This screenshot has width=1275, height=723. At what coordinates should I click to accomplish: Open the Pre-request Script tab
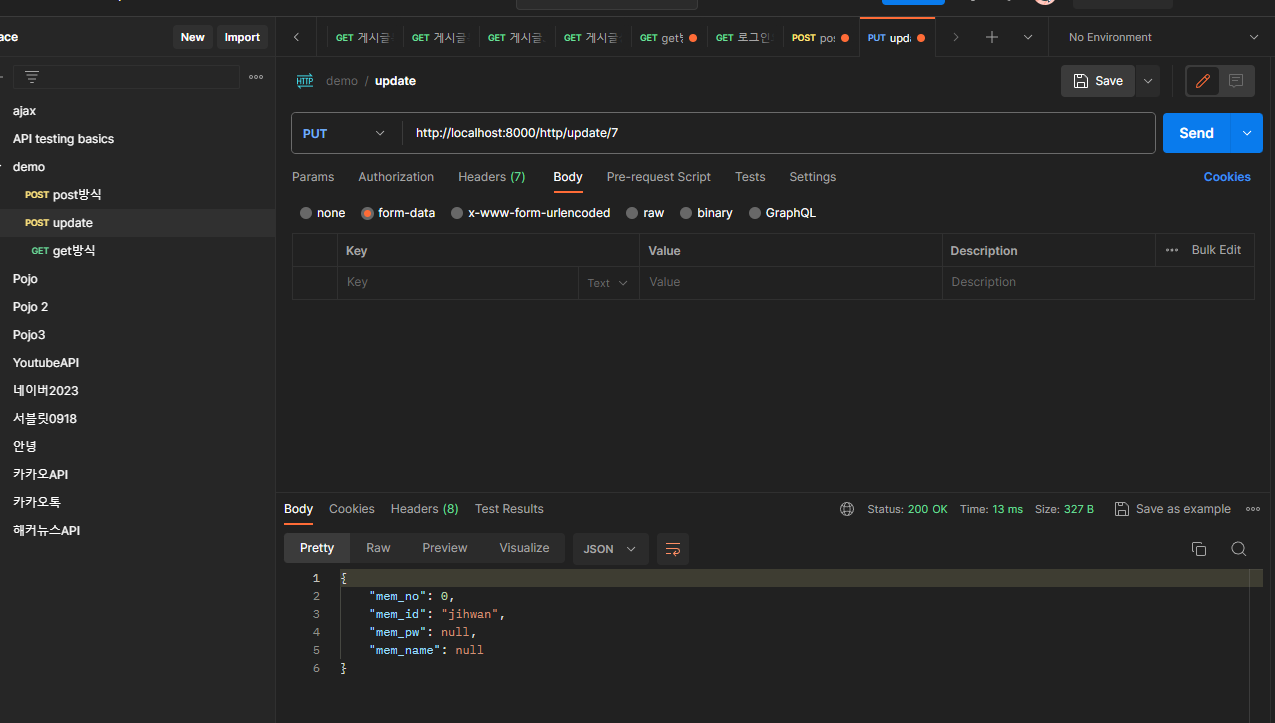659,177
